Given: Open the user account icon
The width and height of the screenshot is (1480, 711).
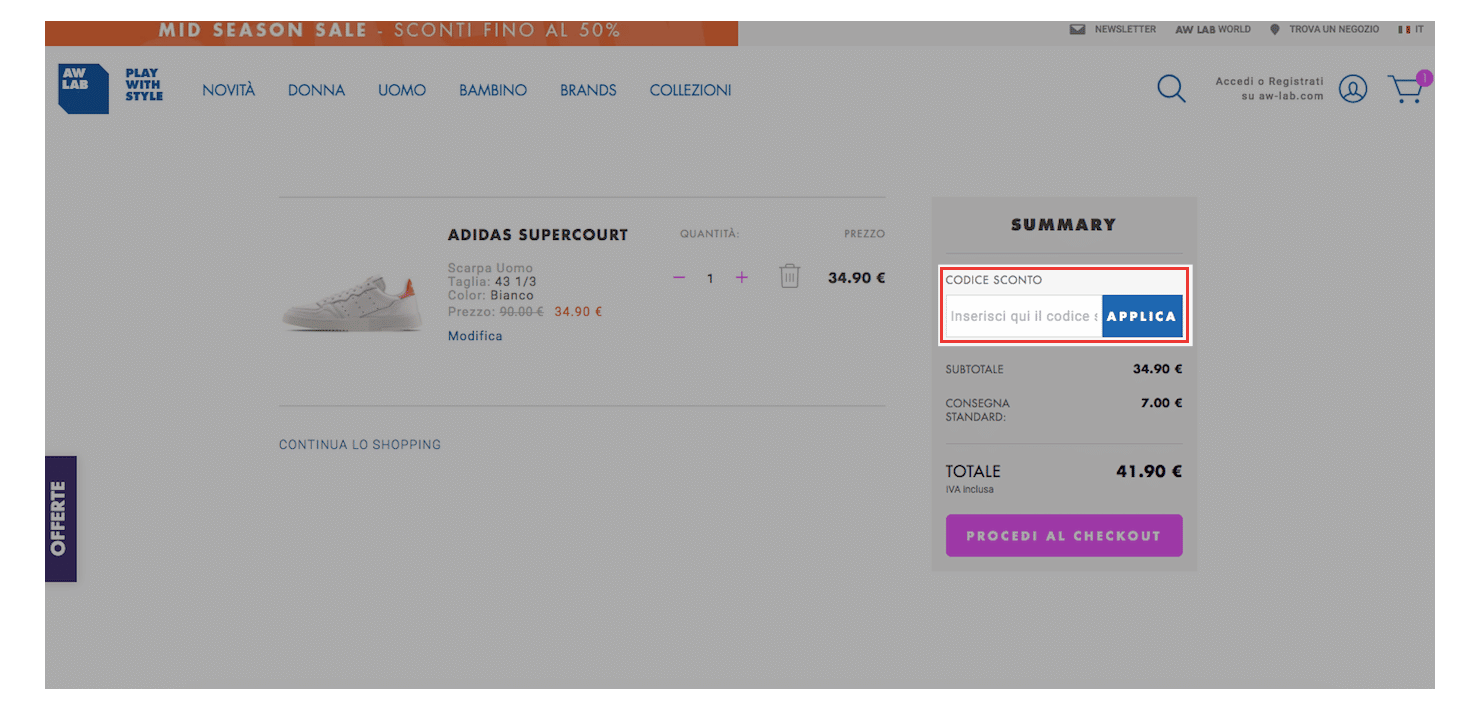Looking at the screenshot, I should click(1352, 89).
